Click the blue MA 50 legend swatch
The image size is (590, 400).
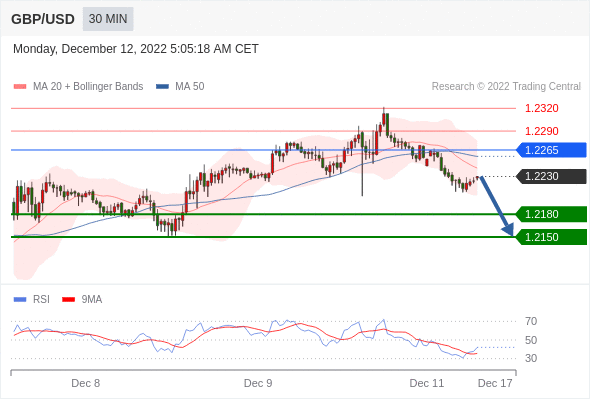point(162,87)
